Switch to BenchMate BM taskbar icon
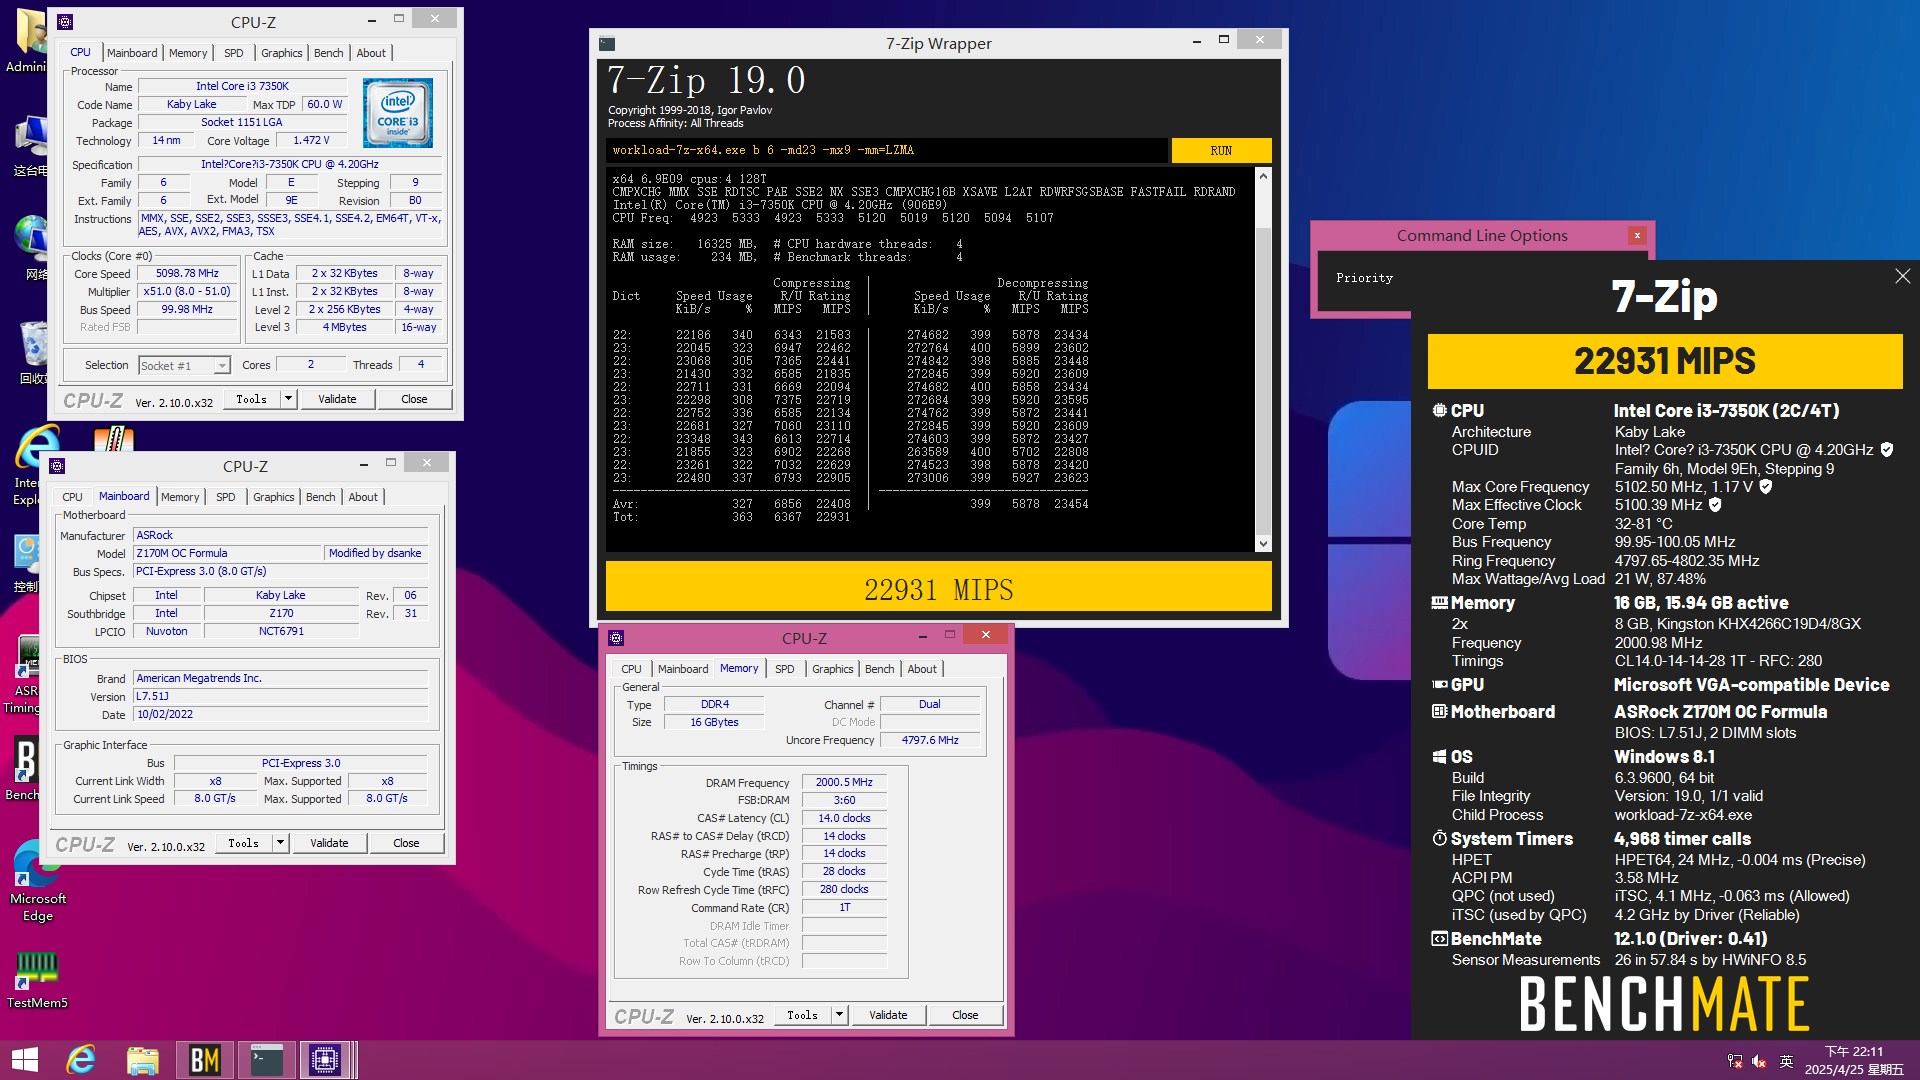1920x1080 pixels. pos(205,1060)
